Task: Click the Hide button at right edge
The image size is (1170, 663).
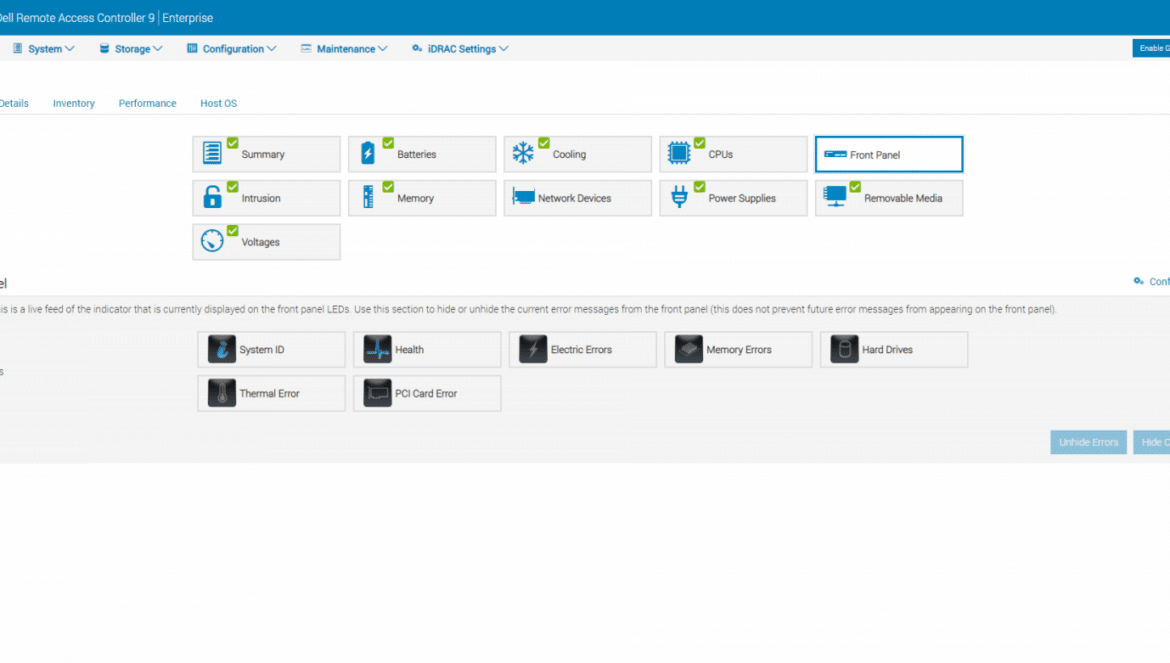Action: pyautogui.click(x=1152, y=442)
